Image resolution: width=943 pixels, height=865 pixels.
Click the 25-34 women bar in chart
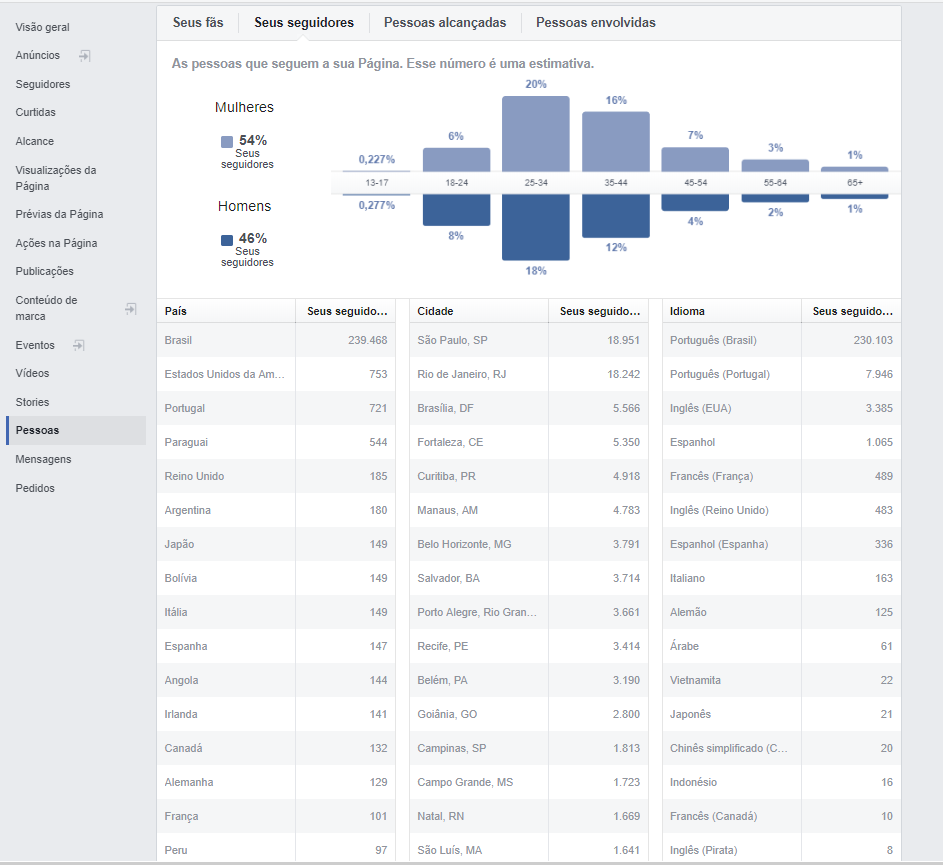(536, 132)
